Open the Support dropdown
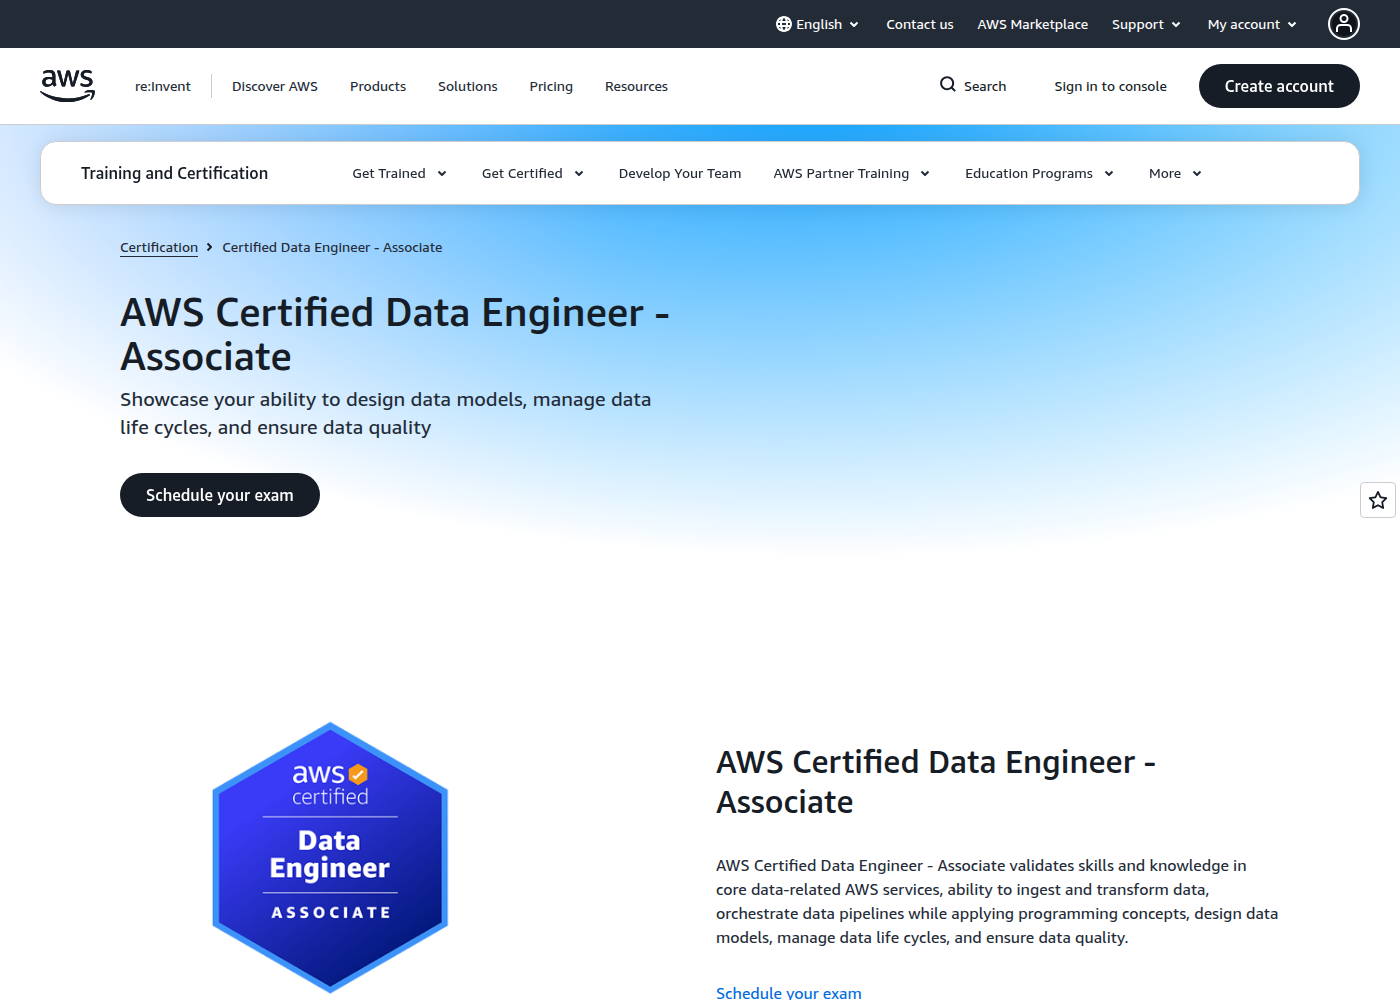This screenshot has height=1000, width=1400. coord(1146,24)
